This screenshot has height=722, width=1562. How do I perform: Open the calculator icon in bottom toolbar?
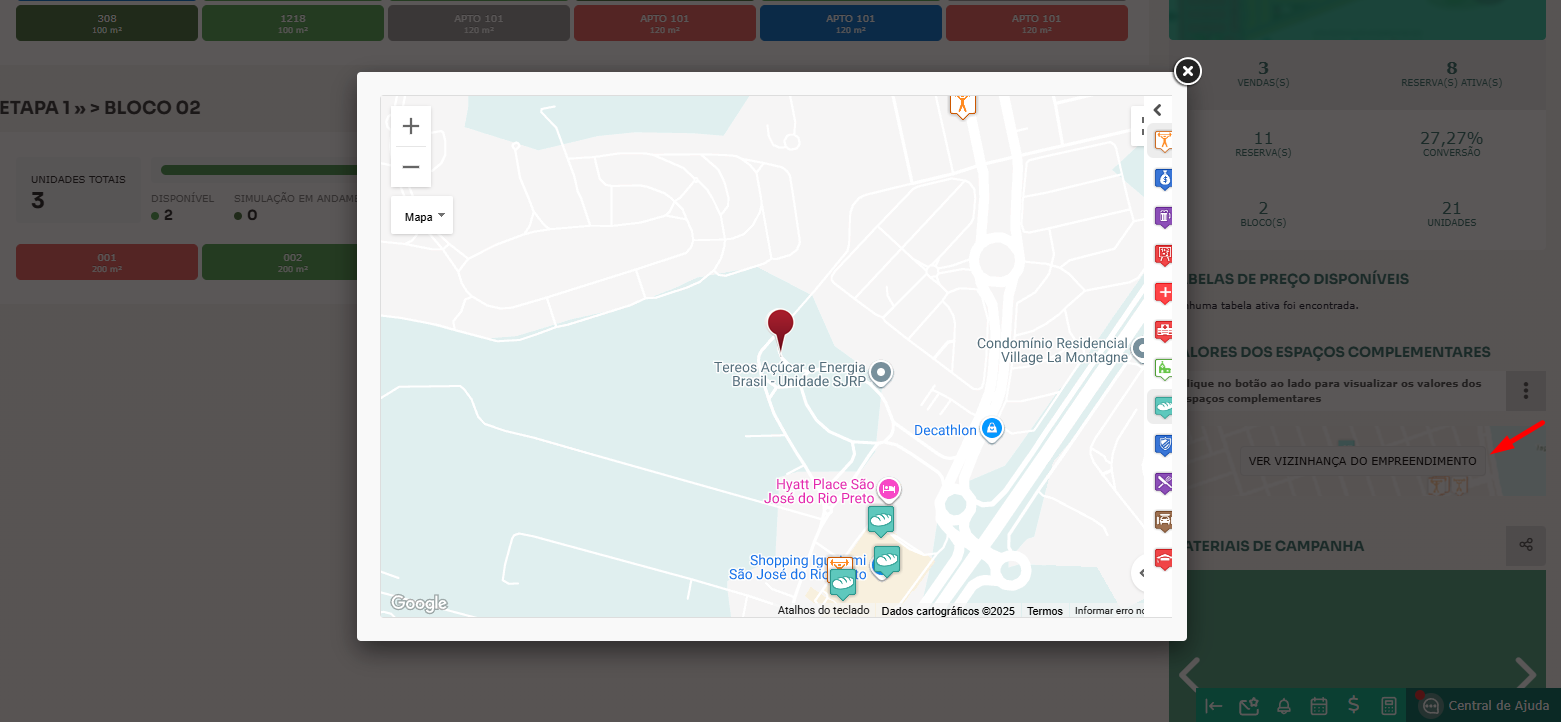[1388, 706]
